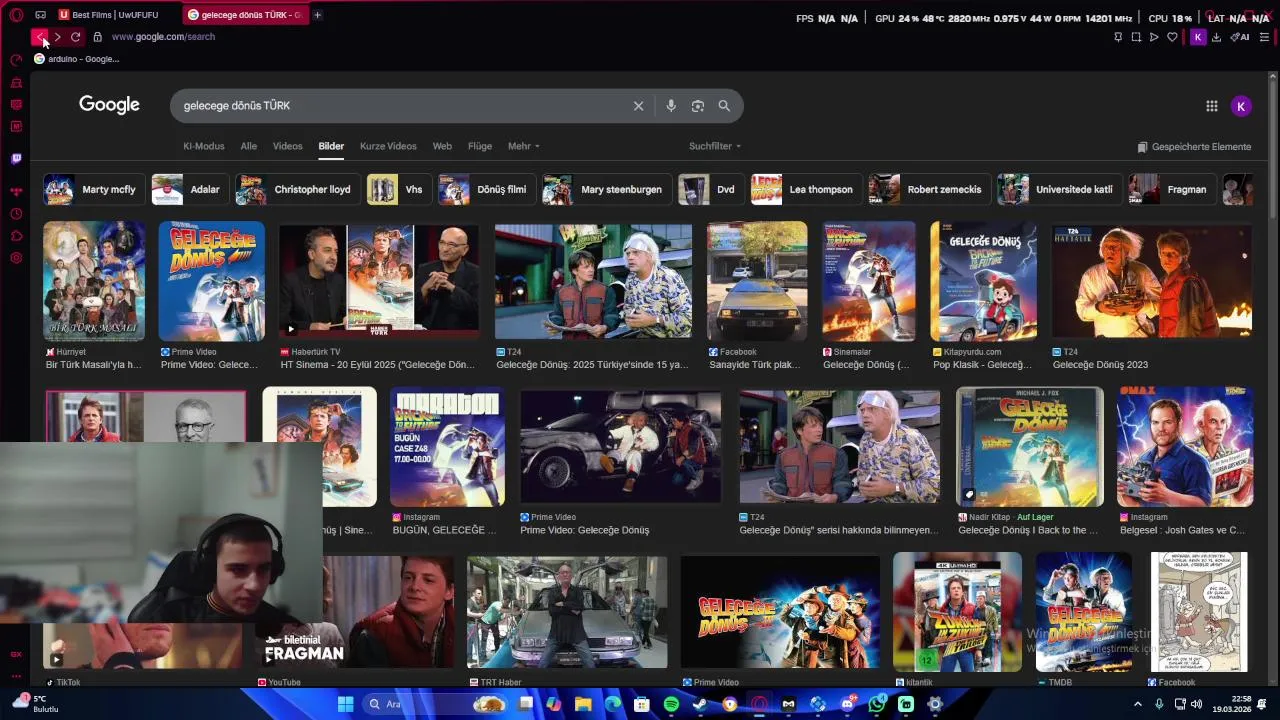
Task: Open Twitch icon in Opera sidebar
Action: 16,159
